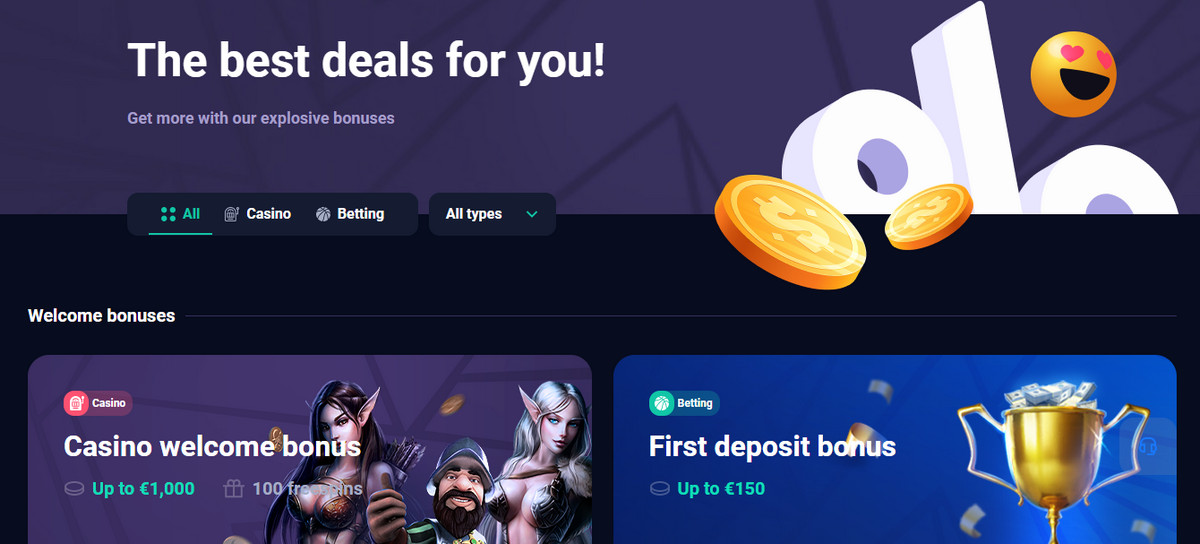Open the live support headset icon
The width and height of the screenshot is (1200, 544).
click(x=1148, y=446)
